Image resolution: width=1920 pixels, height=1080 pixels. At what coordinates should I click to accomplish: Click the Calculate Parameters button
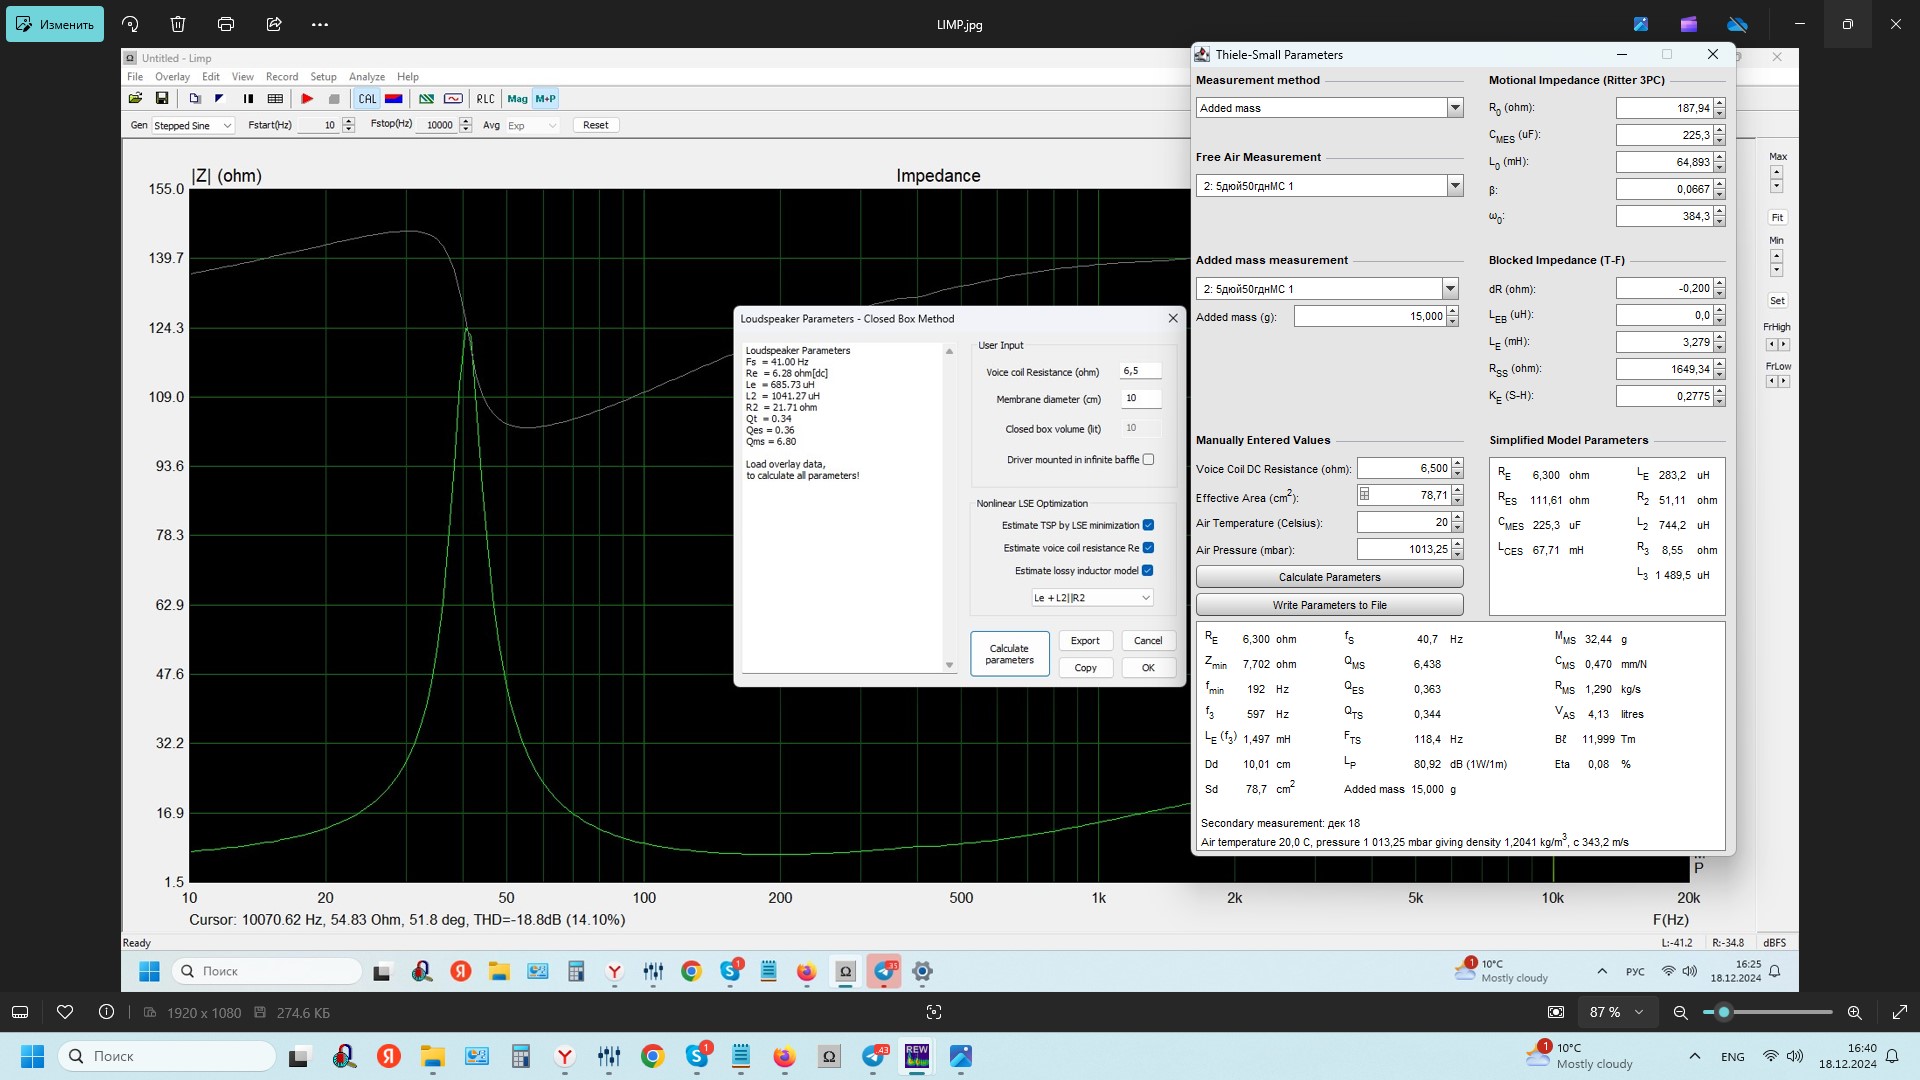point(1328,576)
